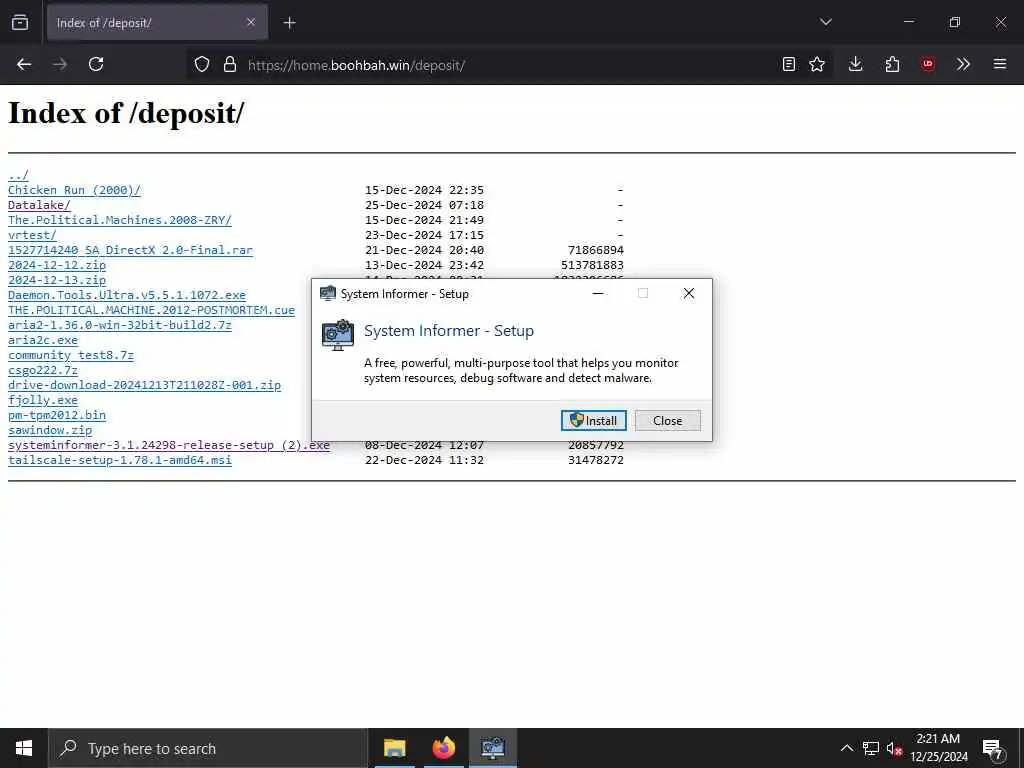
Task: Open Chicken Run (2000)/ folder link
Action: coord(74,190)
